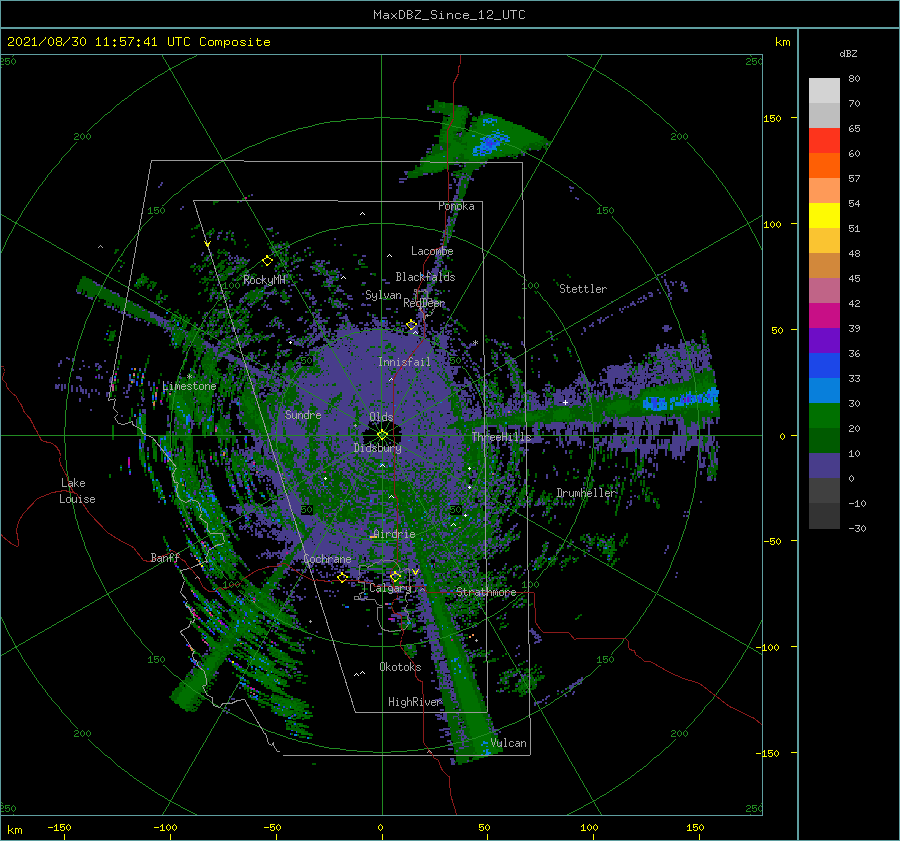Click the Blackfalds map label
This screenshot has width=900, height=841.
pos(425,277)
